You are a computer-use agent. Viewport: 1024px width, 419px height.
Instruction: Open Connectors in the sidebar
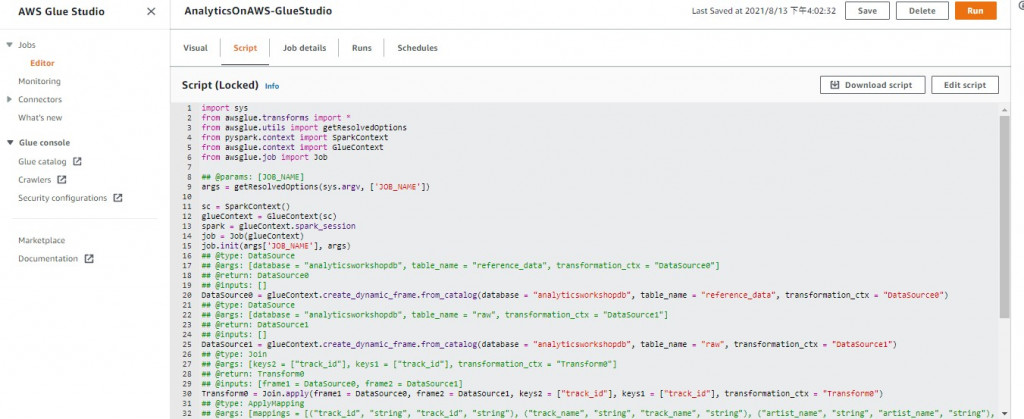[x=40, y=99]
